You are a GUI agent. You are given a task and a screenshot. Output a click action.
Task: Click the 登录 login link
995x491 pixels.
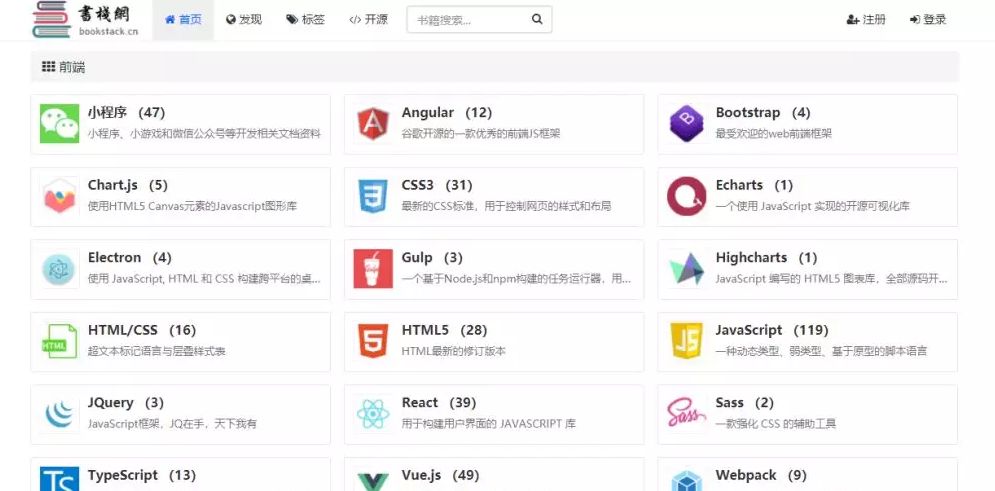coord(928,20)
